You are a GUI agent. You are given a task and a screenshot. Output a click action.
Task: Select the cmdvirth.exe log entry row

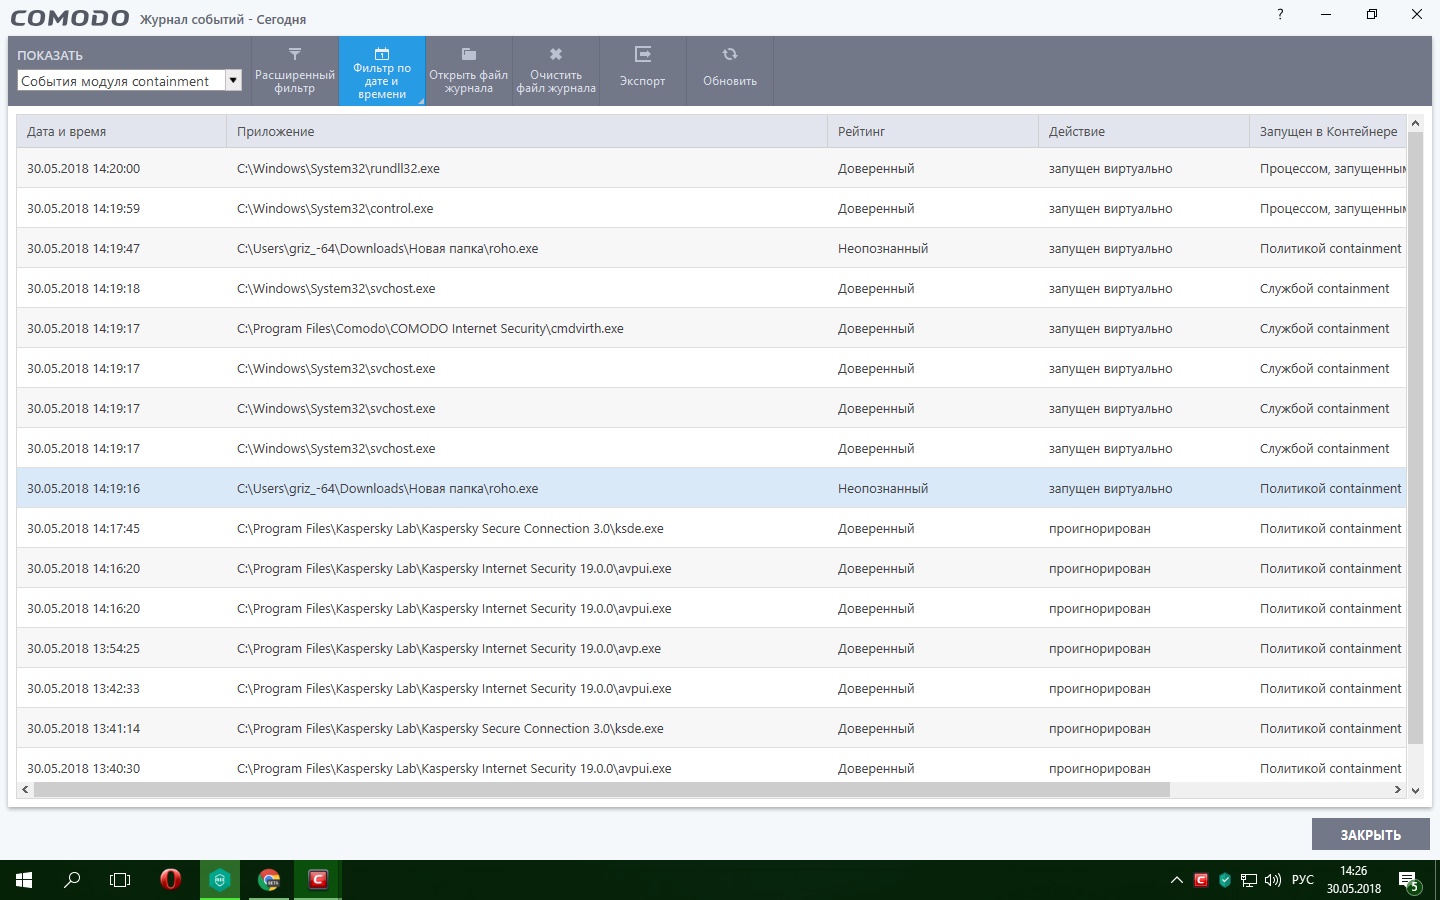click(430, 329)
